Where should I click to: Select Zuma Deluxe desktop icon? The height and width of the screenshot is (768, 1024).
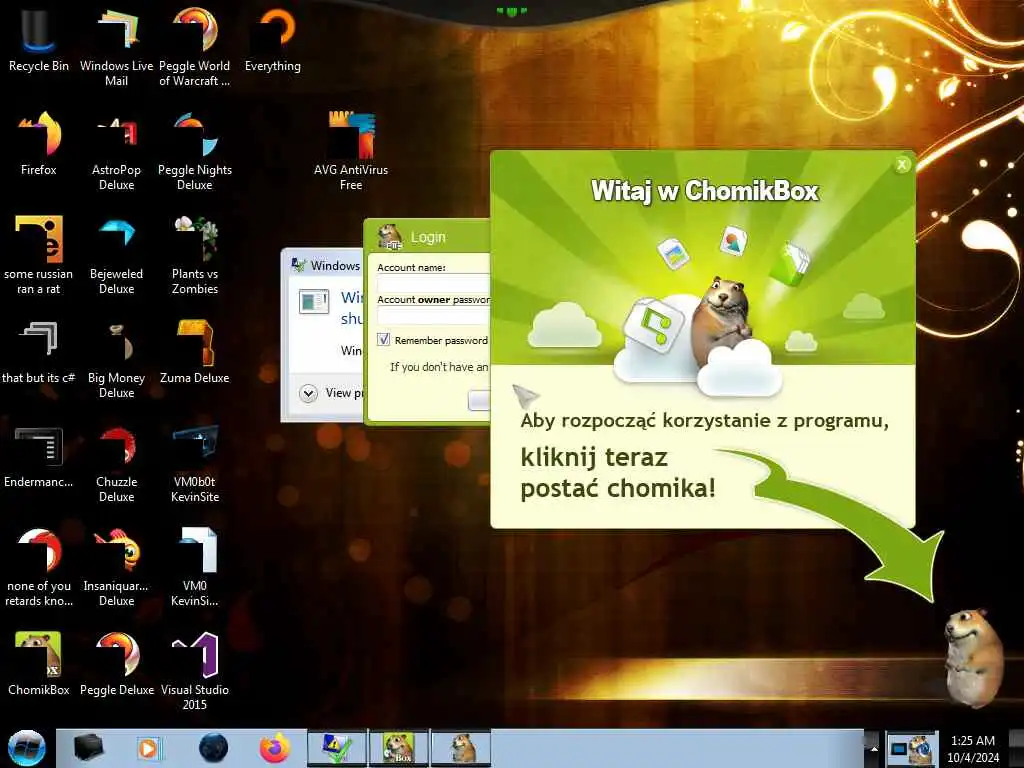[195, 351]
